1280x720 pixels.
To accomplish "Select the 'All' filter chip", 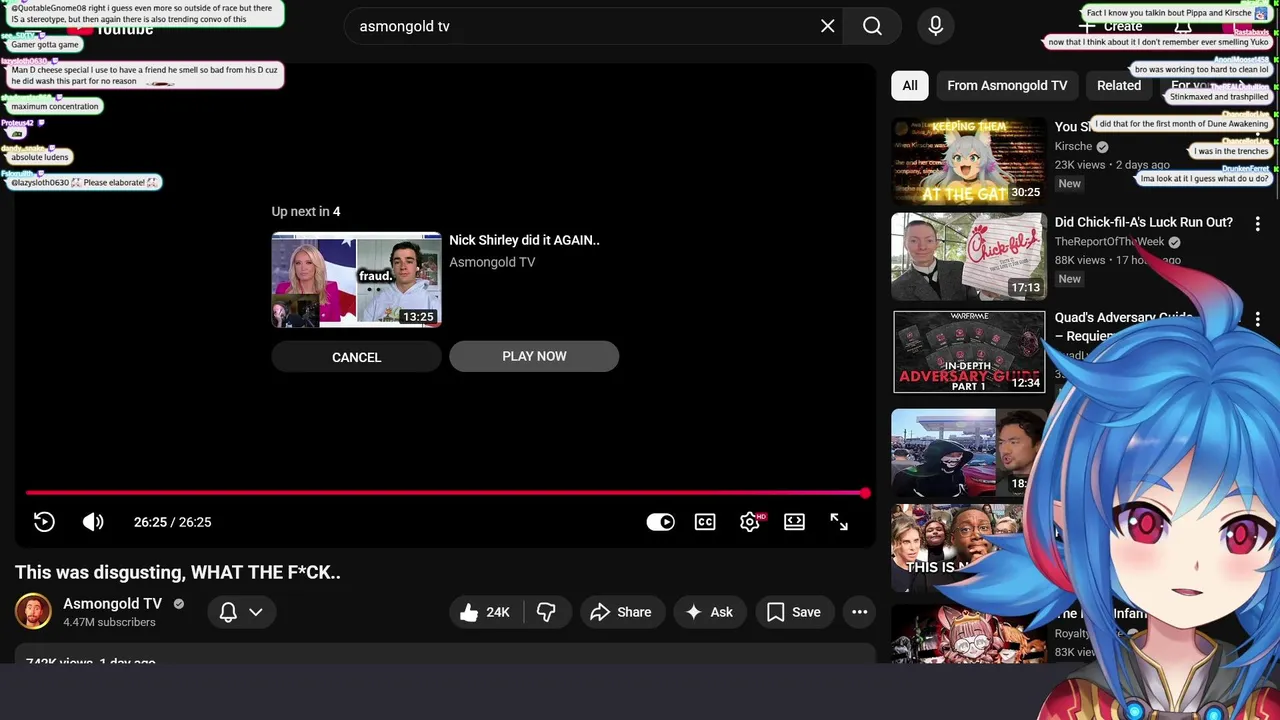I will click(910, 85).
